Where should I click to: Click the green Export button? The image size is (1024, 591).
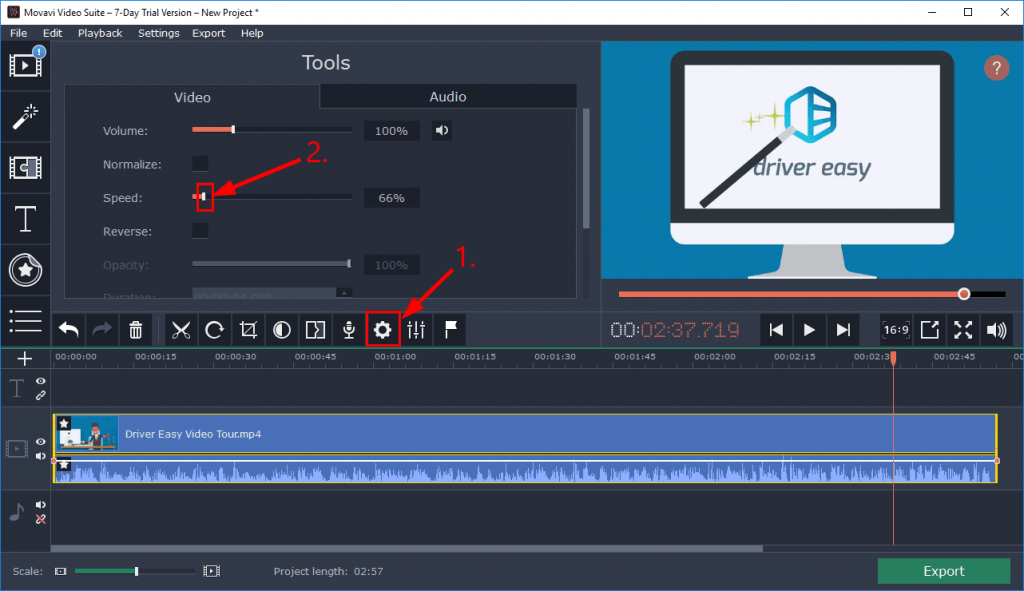click(944, 571)
